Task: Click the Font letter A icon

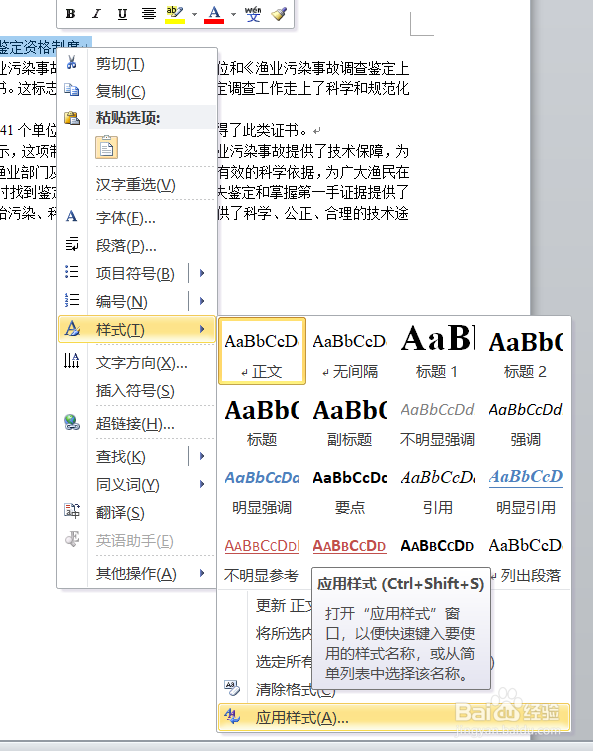Action: (71, 216)
